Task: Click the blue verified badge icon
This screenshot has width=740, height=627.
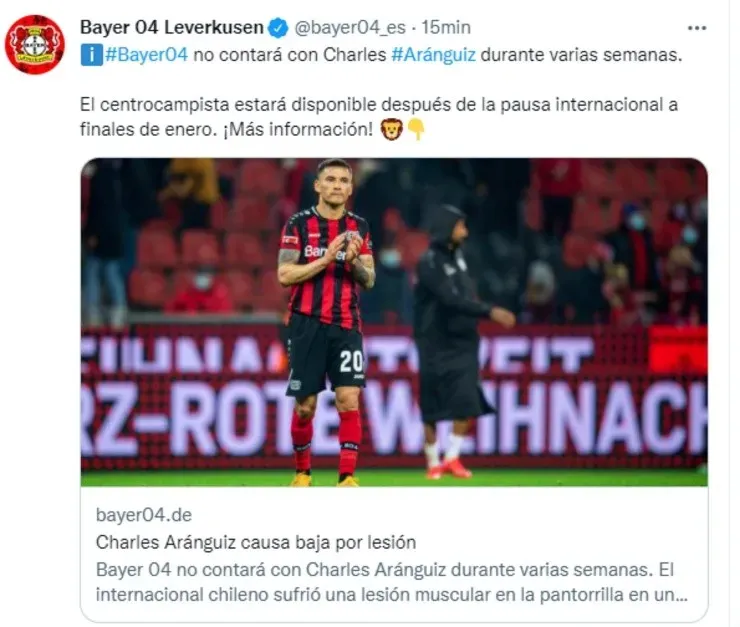Action: point(278,28)
